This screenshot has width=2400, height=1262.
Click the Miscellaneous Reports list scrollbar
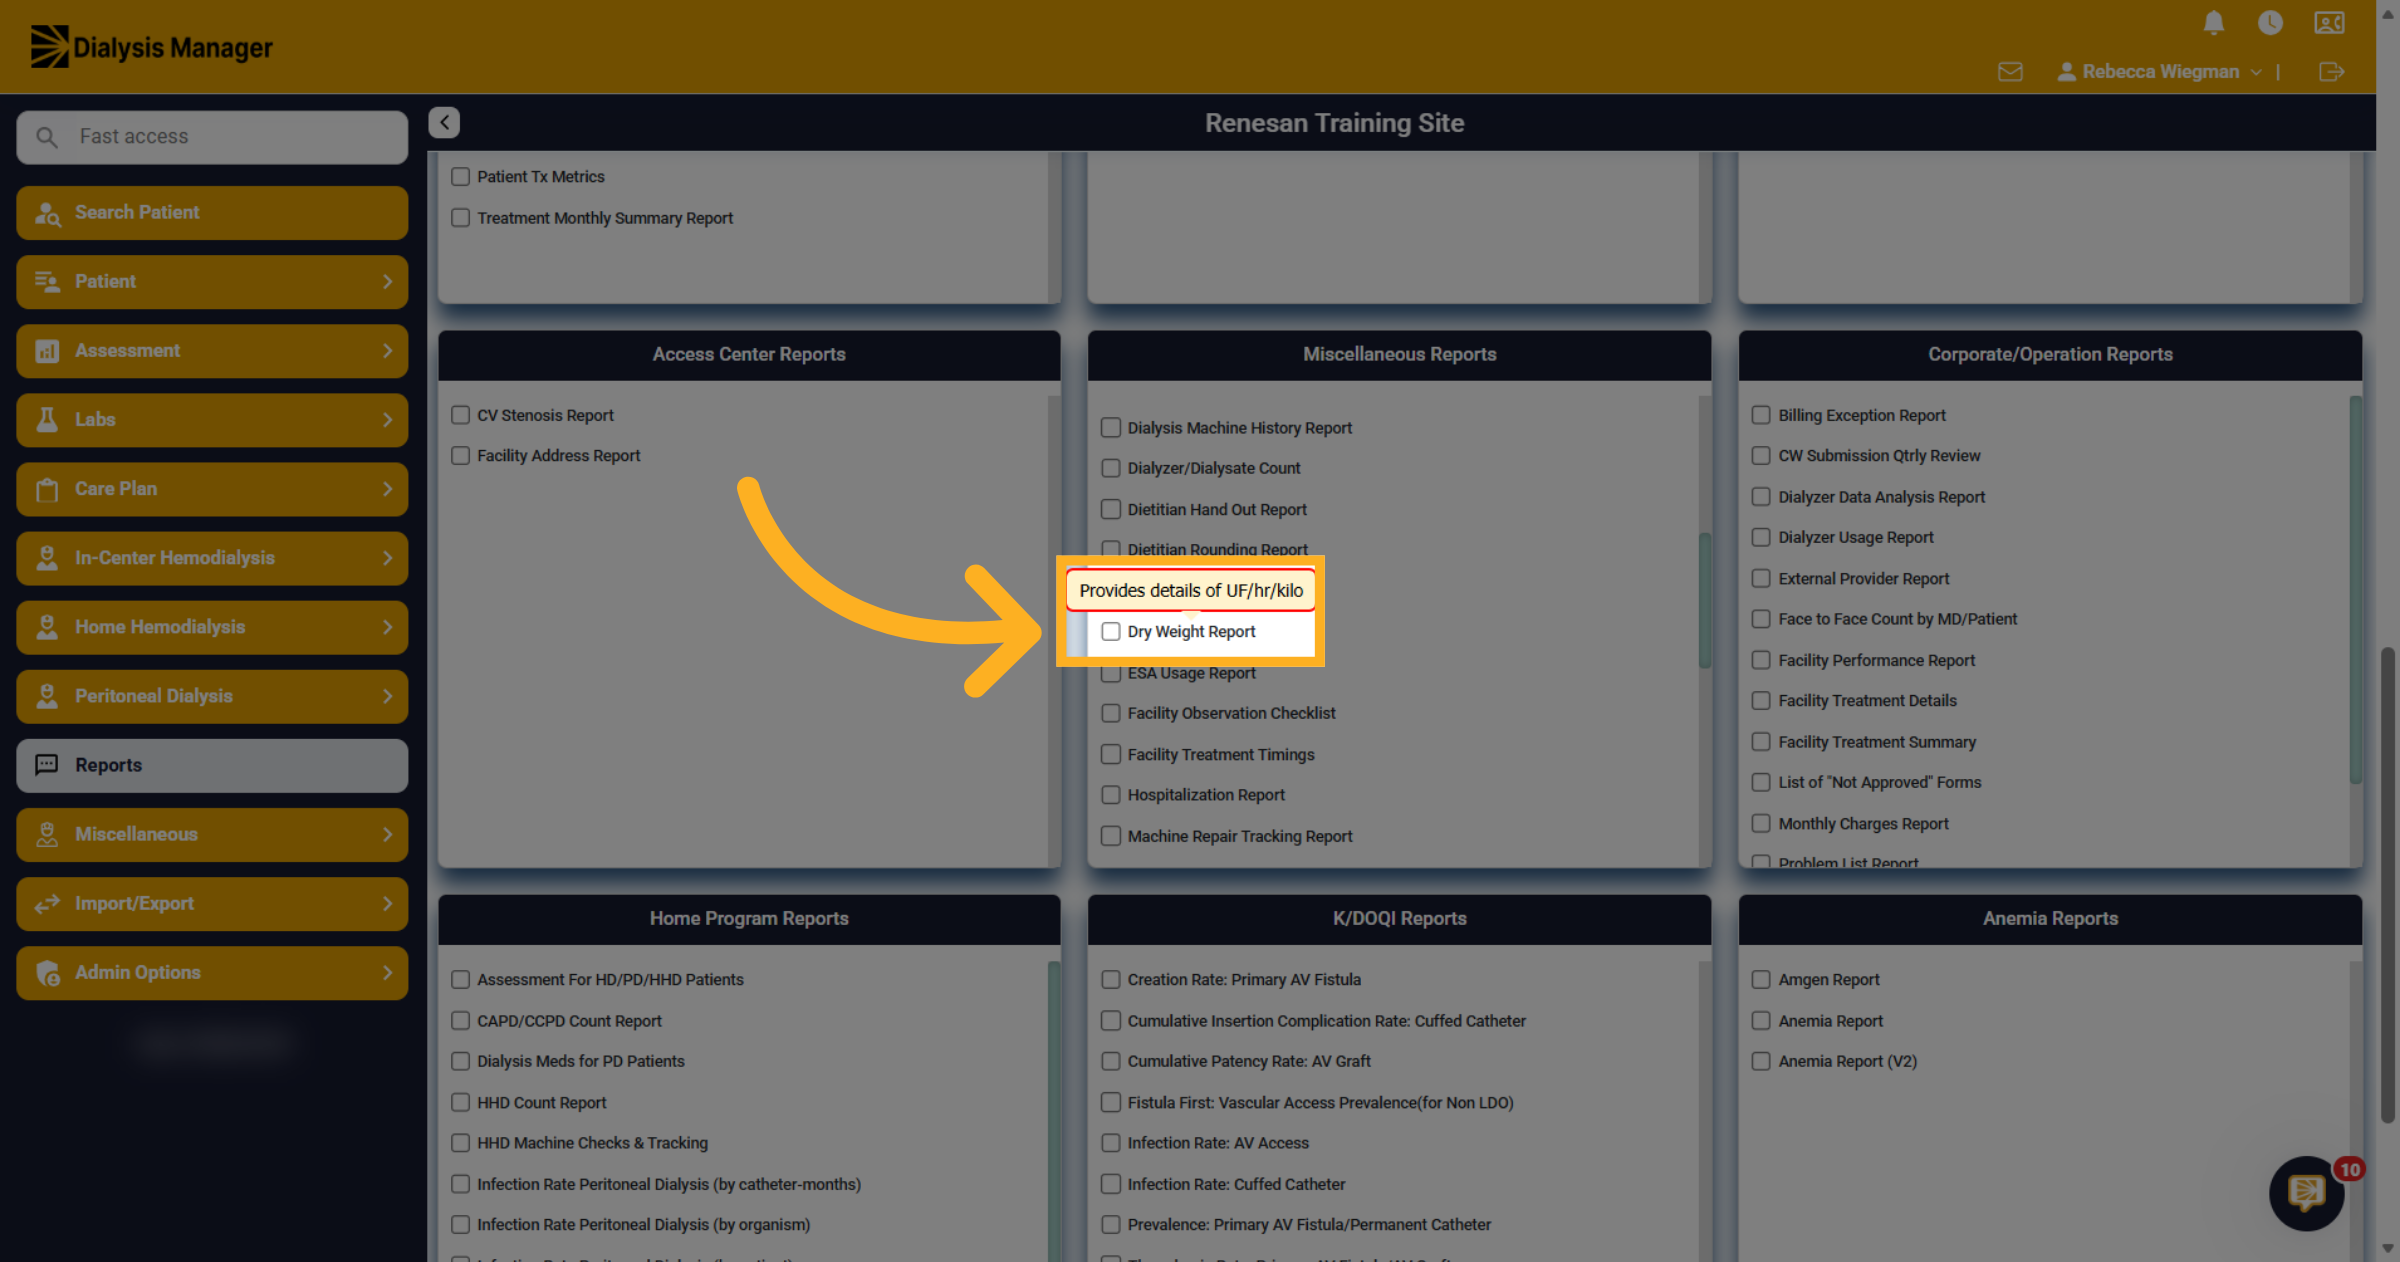pos(1705,600)
